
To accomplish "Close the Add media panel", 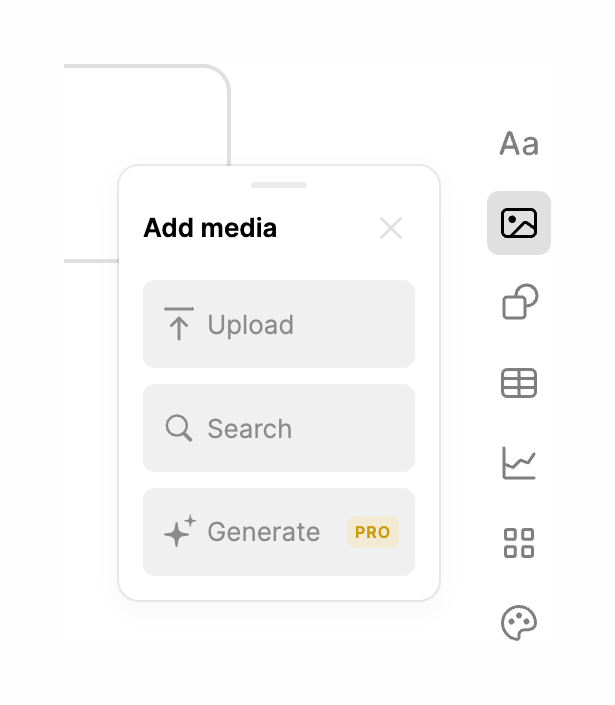I will (x=391, y=228).
